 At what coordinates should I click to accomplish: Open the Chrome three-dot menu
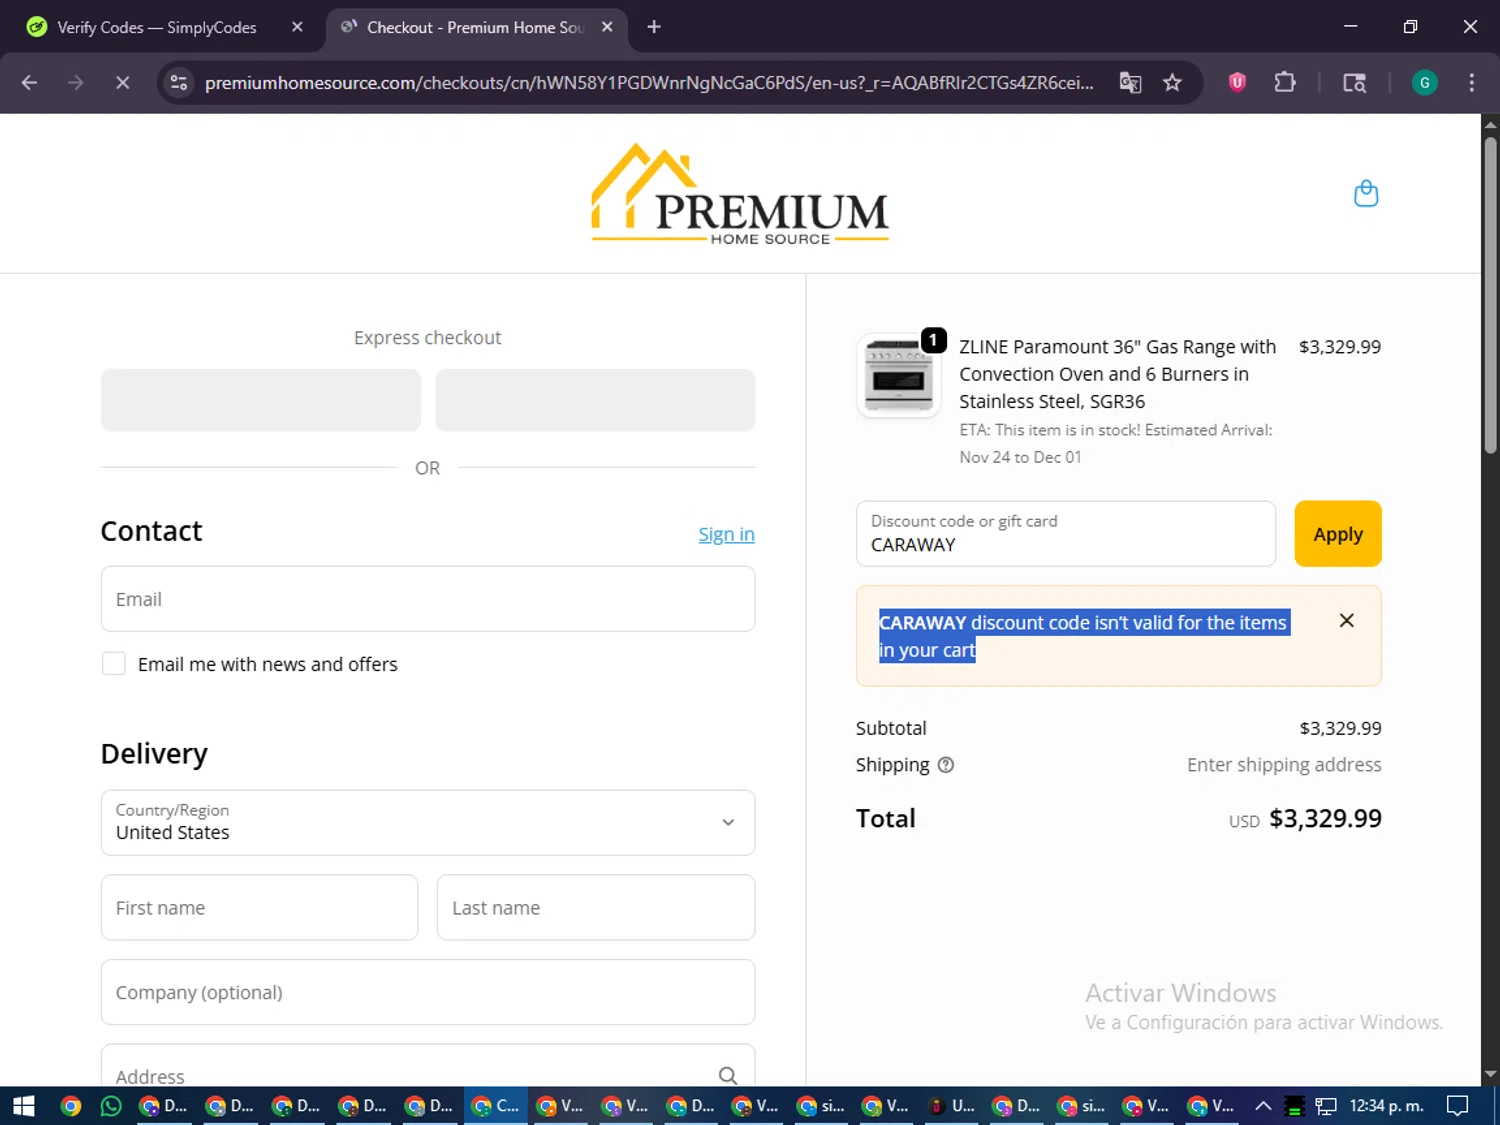click(x=1471, y=83)
